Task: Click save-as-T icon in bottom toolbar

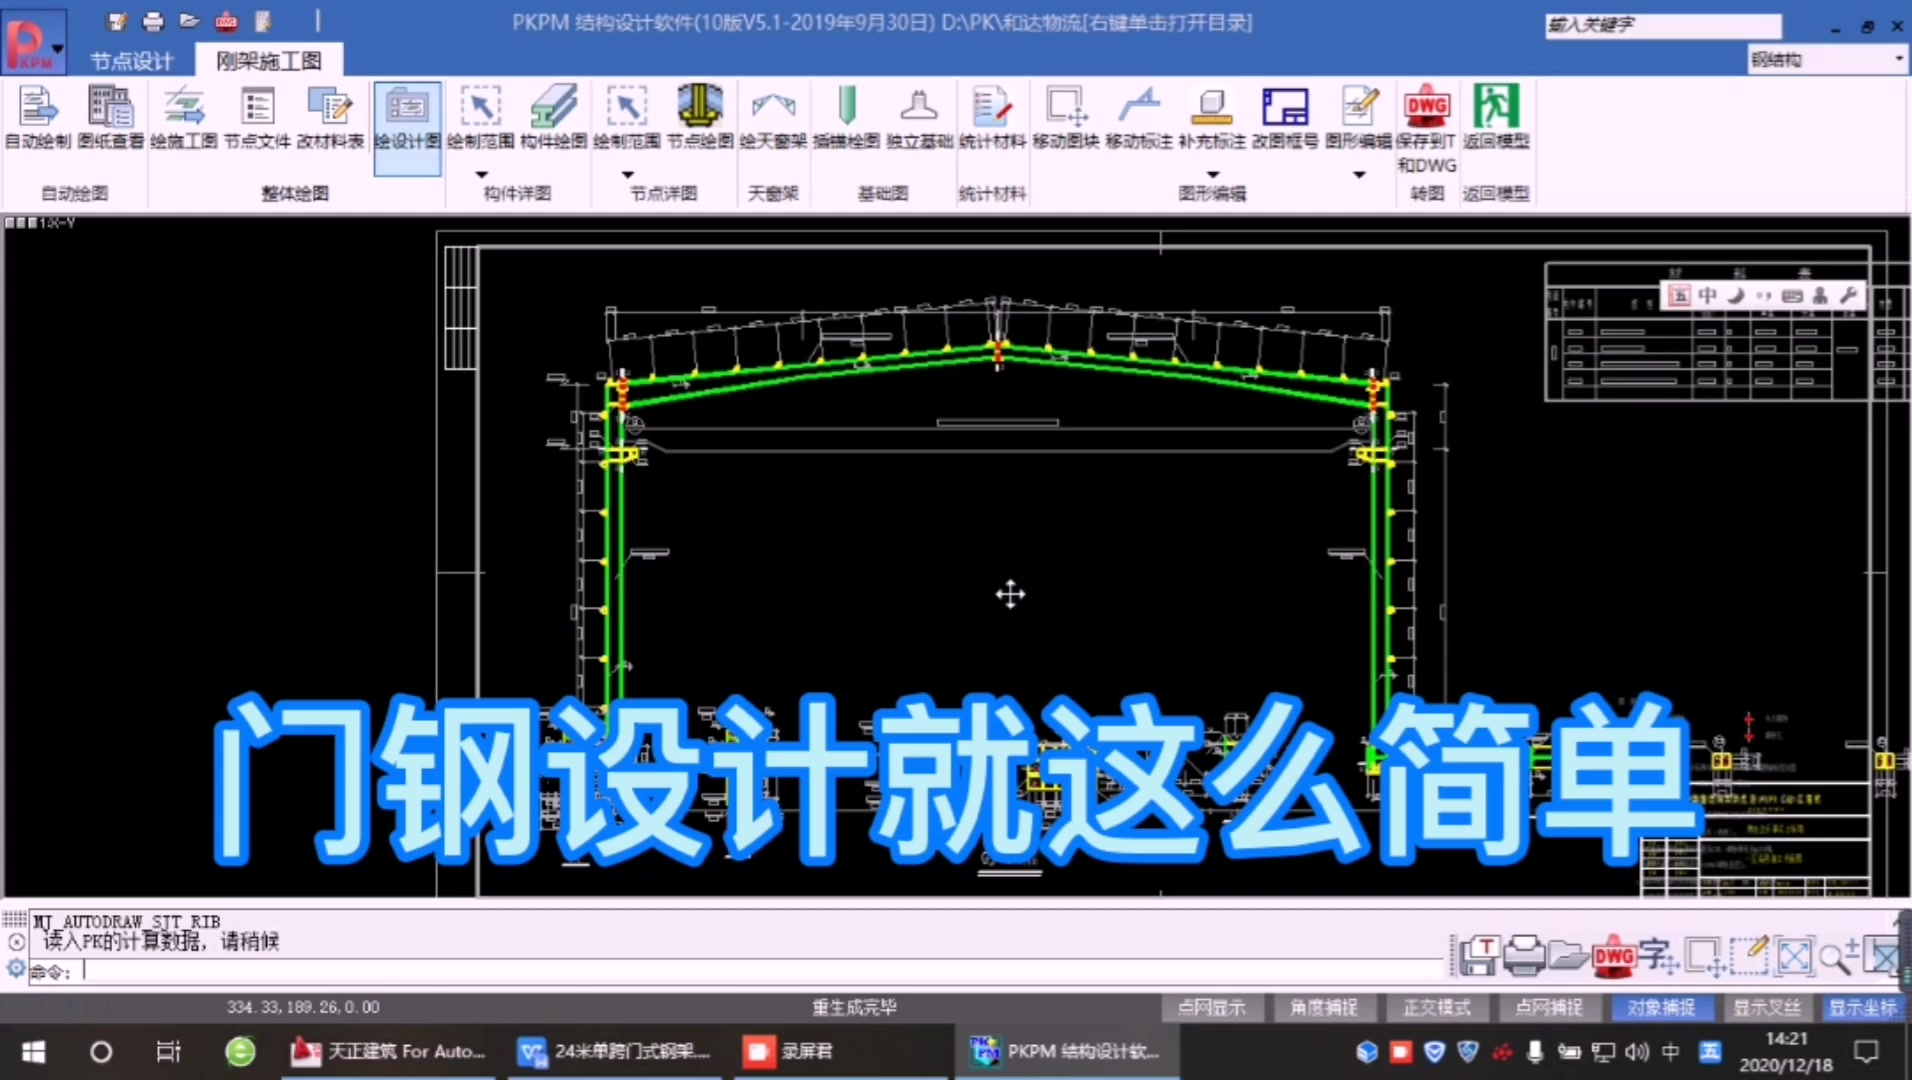Action: point(1479,956)
